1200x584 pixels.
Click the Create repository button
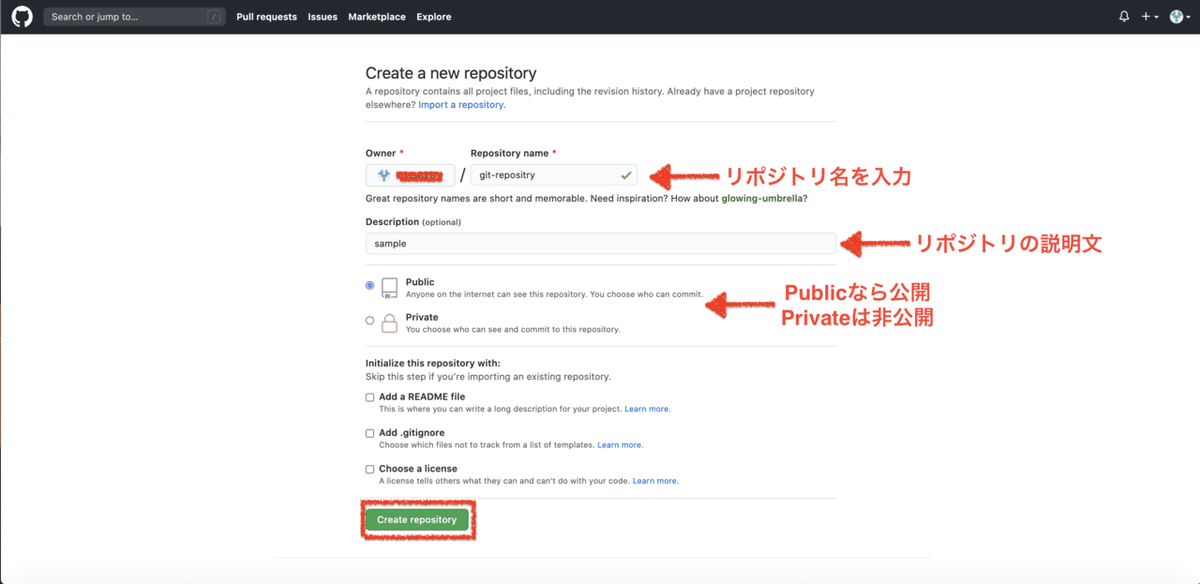tap(418, 519)
